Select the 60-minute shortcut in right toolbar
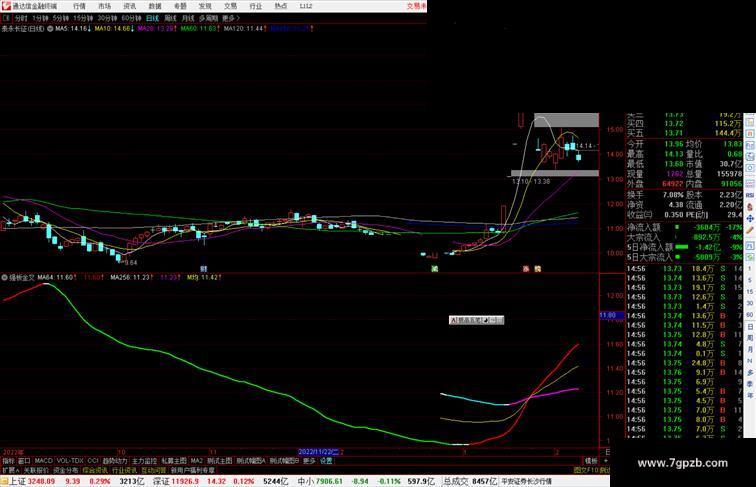Screen dimensions: 756x487 click(750, 315)
